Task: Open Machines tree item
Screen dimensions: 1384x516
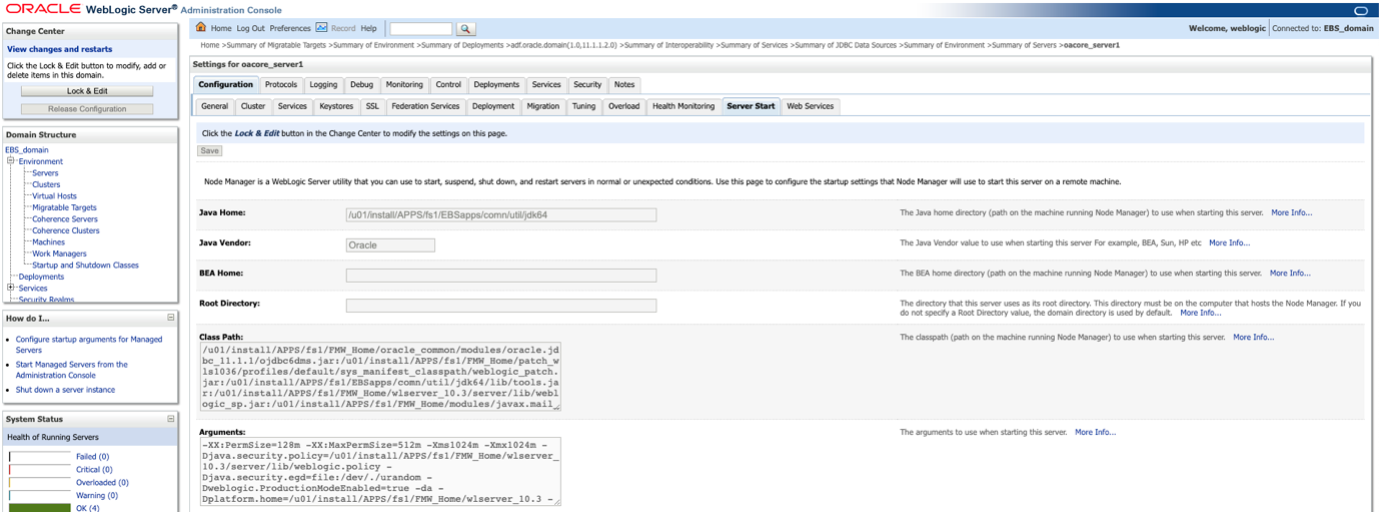Action: (x=48, y=242)
